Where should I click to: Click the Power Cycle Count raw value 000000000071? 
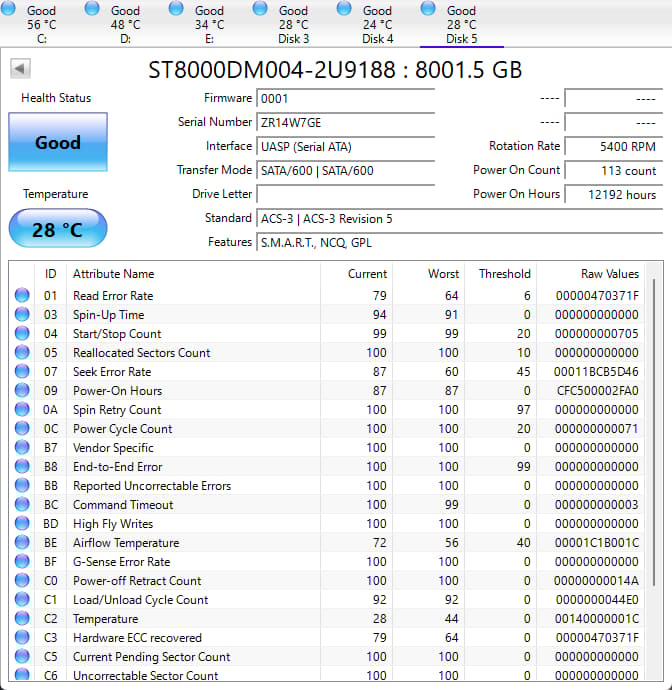click(597, 429)
